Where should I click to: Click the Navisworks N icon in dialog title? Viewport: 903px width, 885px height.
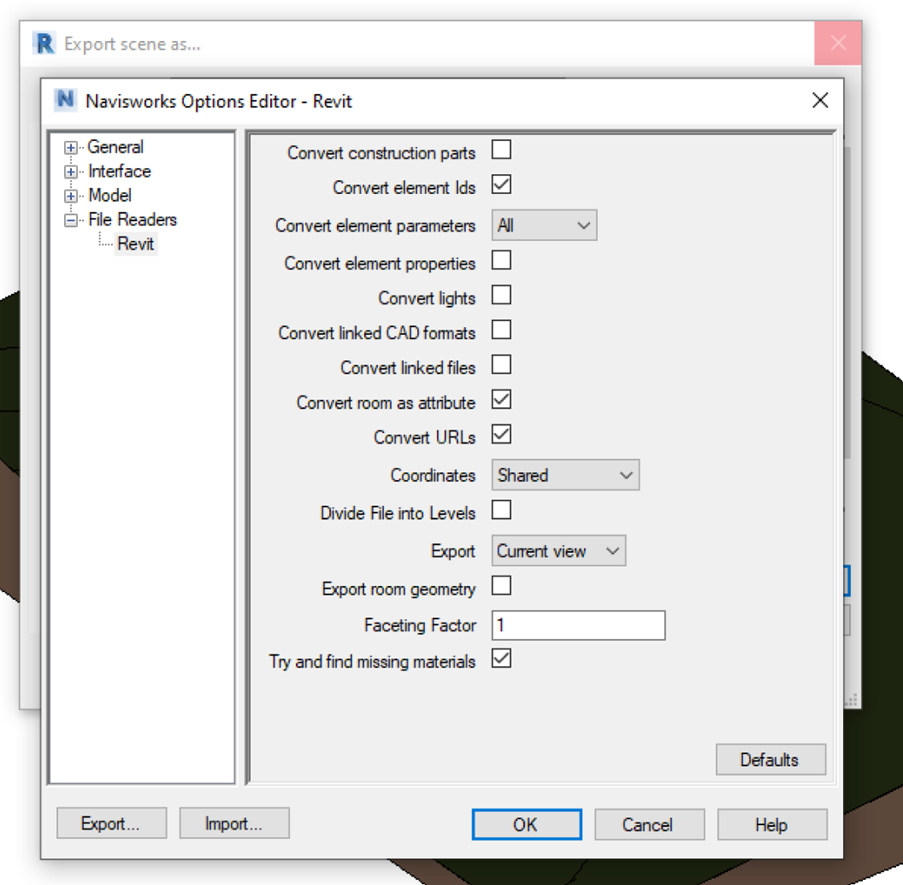(65, 100)
